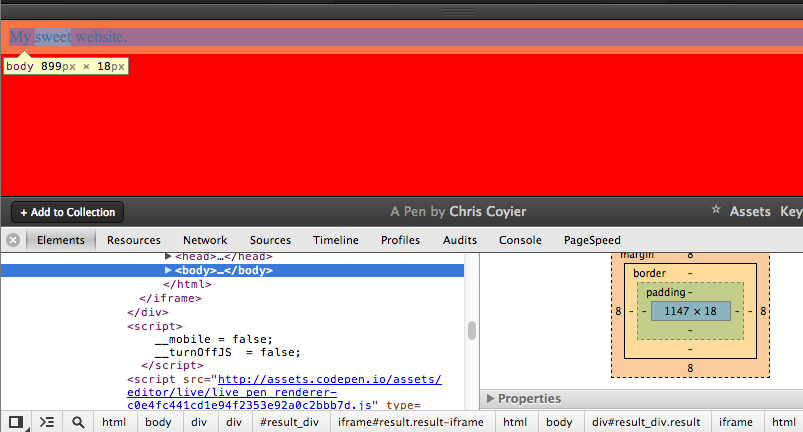Open the Assets menu
This screenshot has width=803, height=432.
750,211
